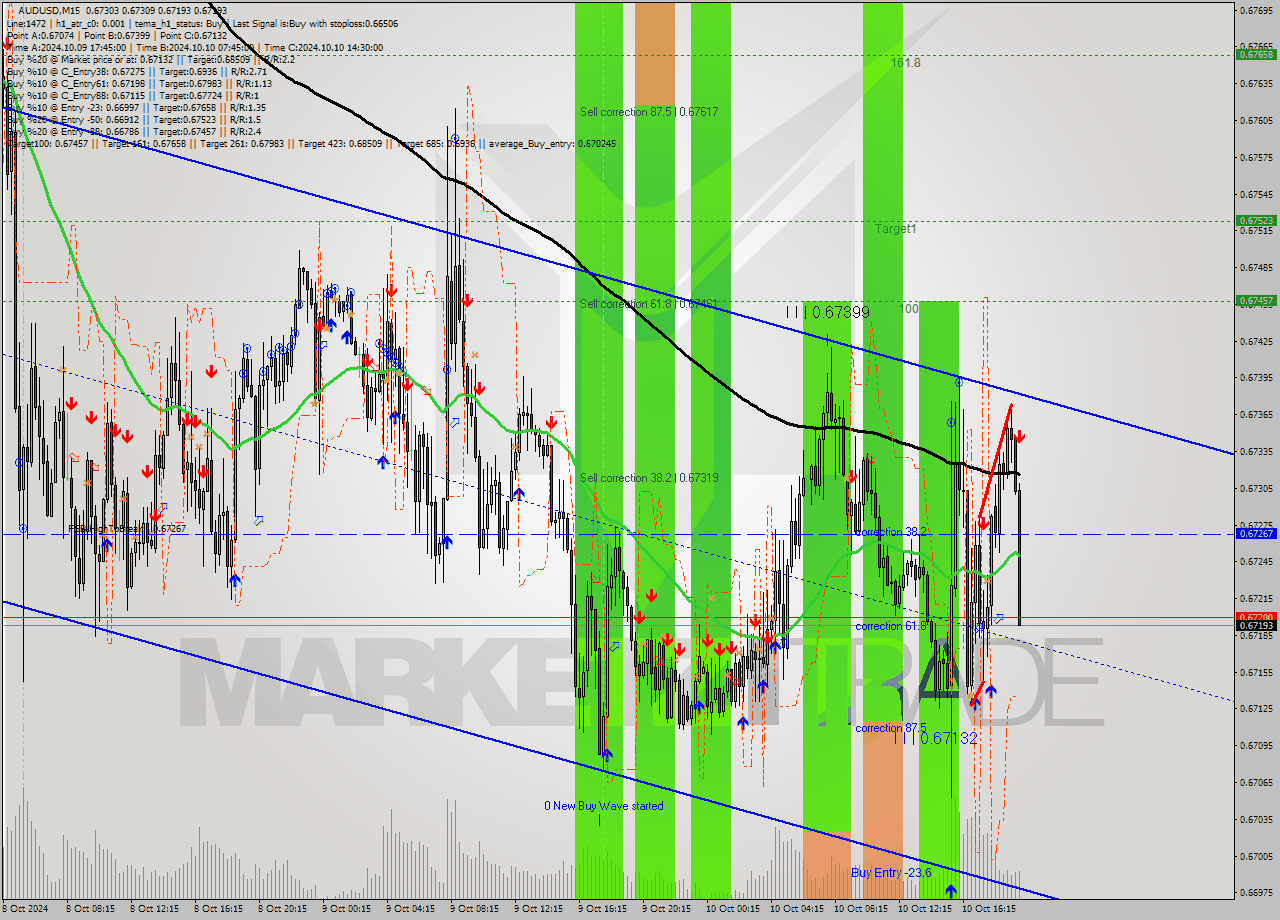
Task: Click the Target1 label
Action: tap(895, 229)
